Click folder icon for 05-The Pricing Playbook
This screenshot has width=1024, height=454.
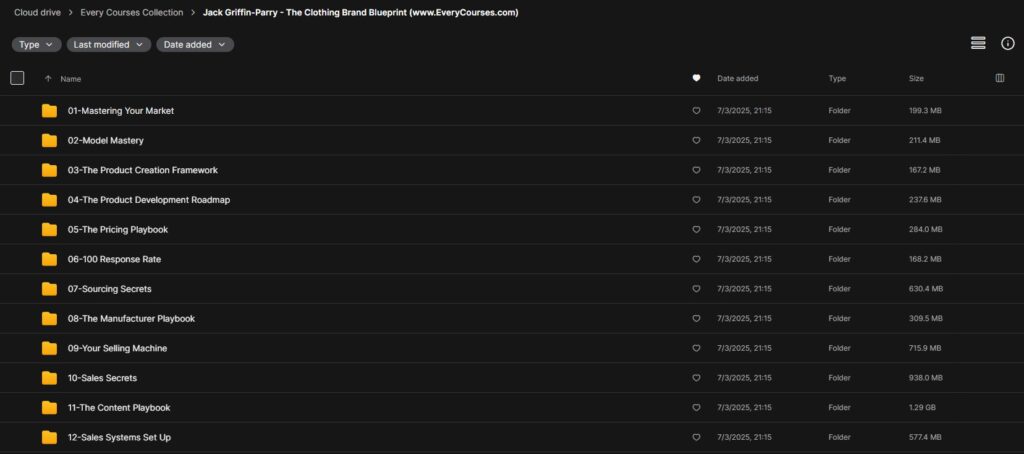point(49,230)
